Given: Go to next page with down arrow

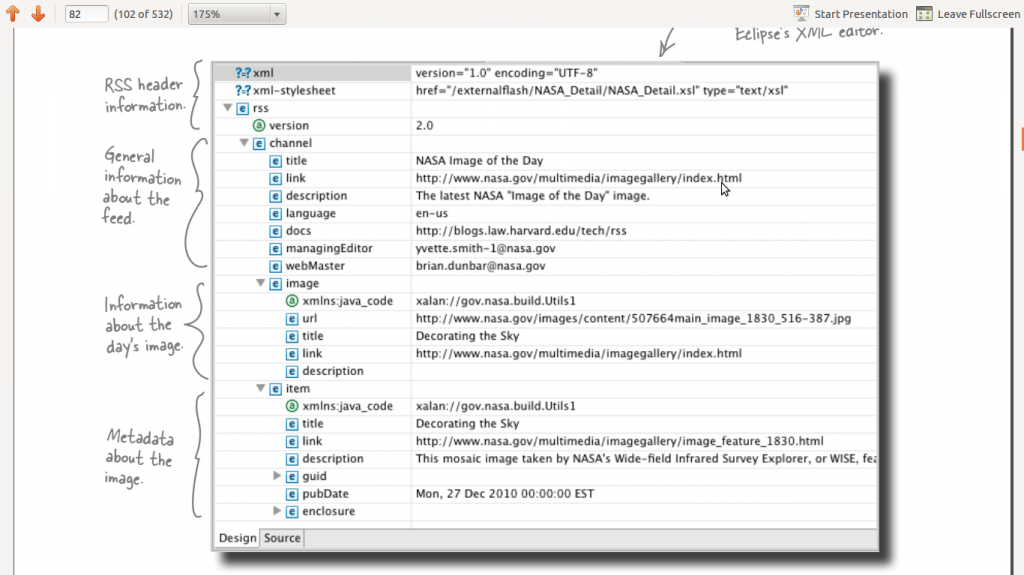Looking at the screenshot, I should (38, 13).
